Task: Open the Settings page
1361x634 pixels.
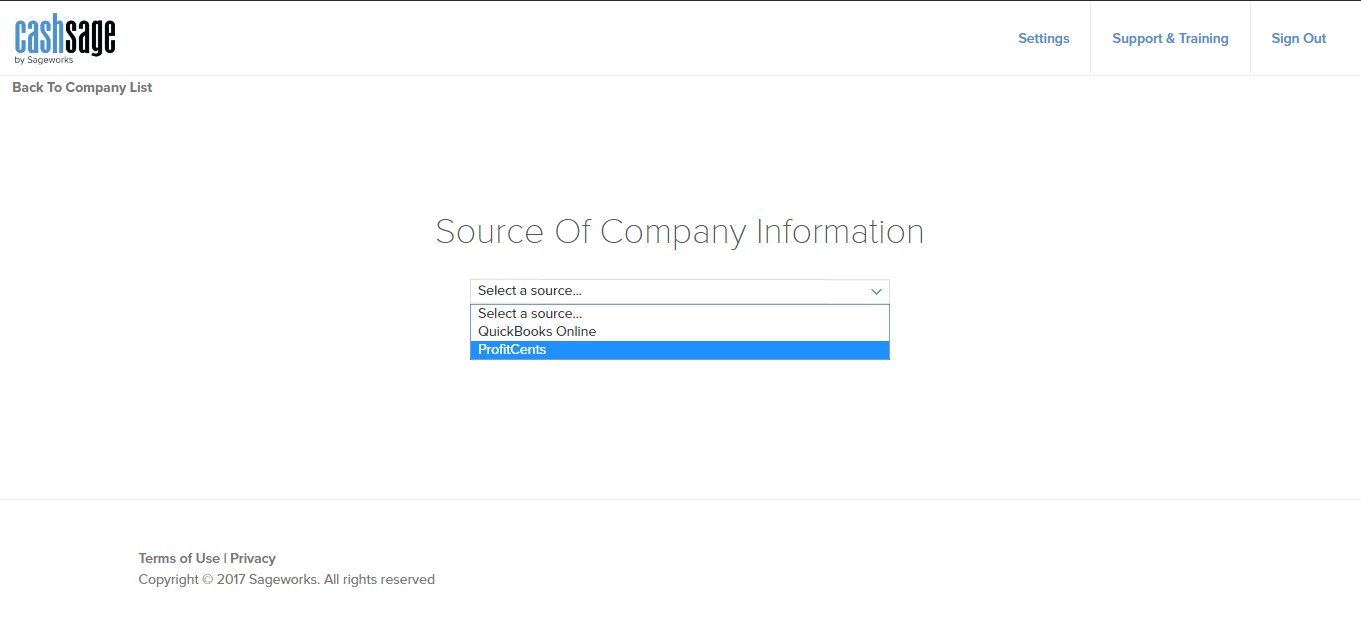Action: [1043, 38]
